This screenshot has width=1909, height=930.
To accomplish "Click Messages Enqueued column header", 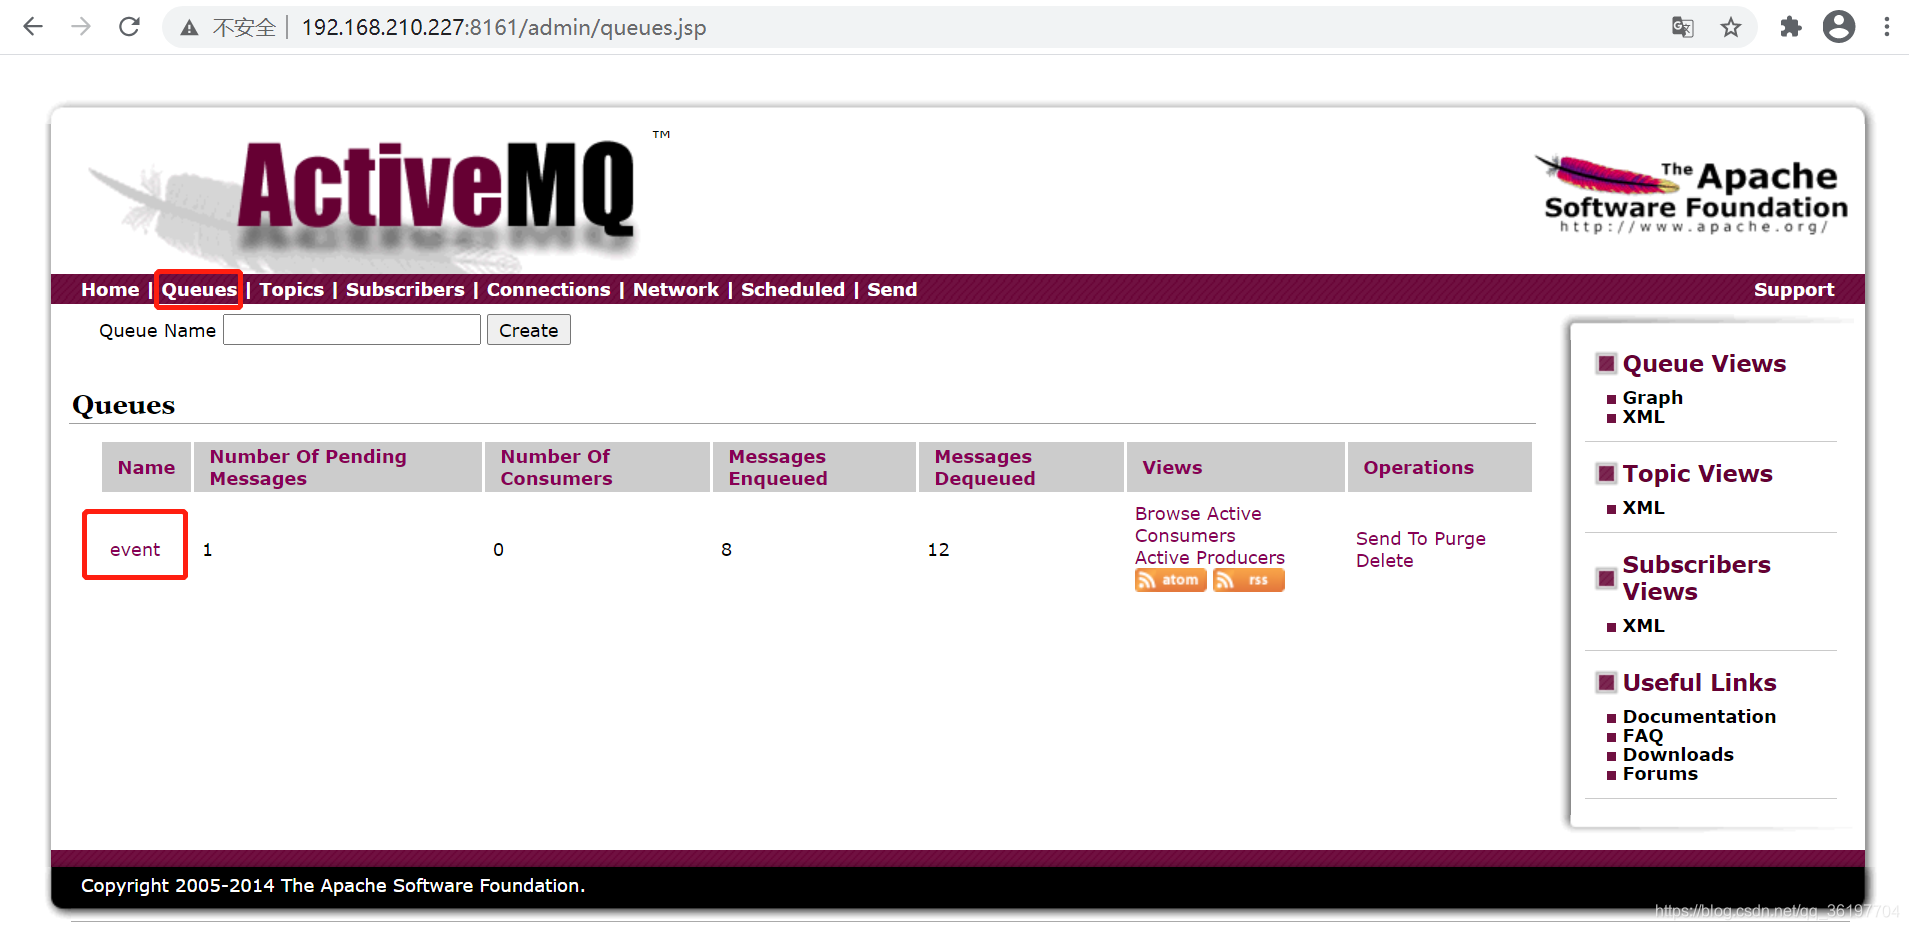I will [x=814, y=467].
